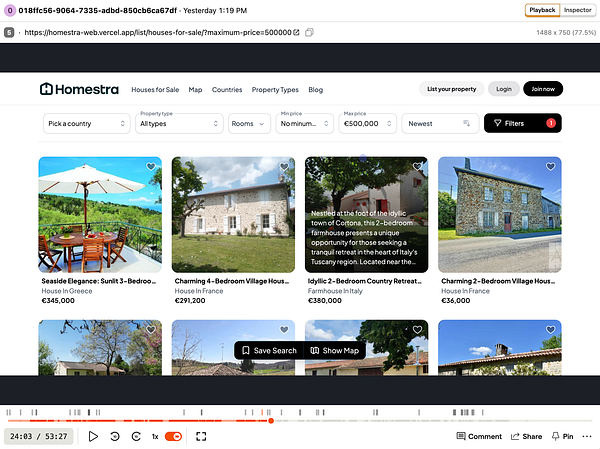Viewport: 600px width, 449px height.
Task: Change playback speed 1x
Action: (155, 436)
